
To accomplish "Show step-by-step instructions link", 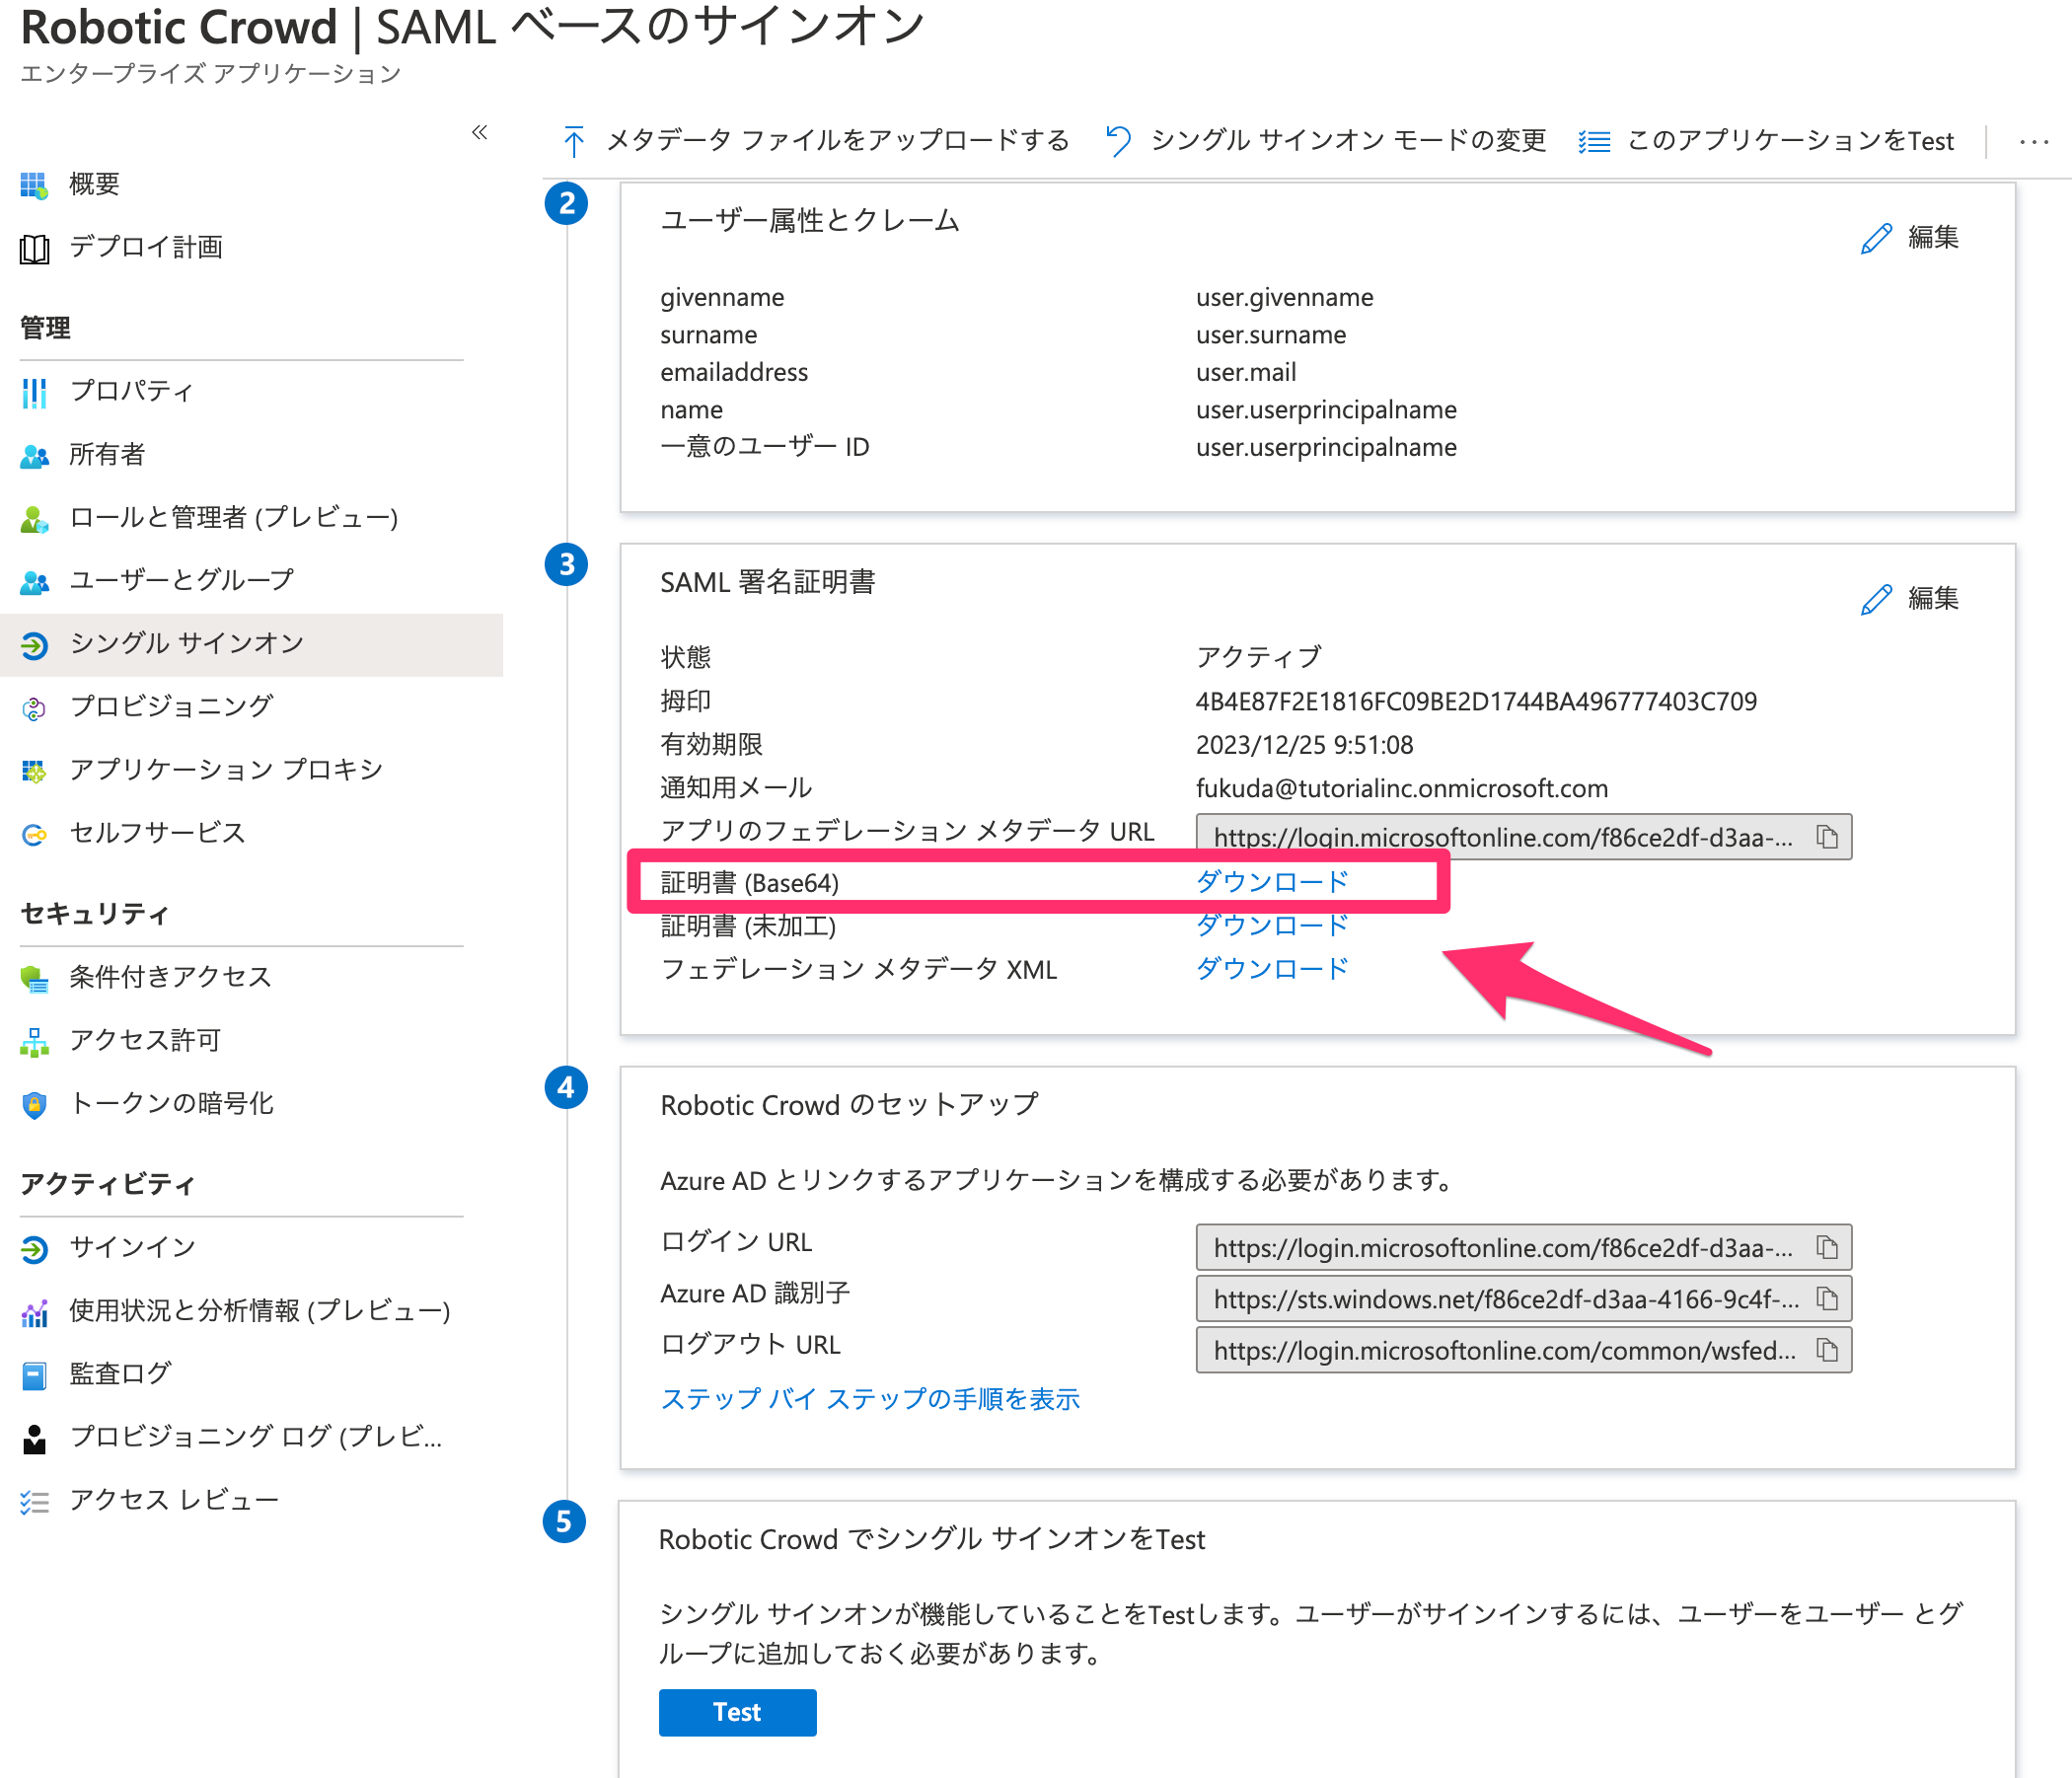I will point(870,1398).
